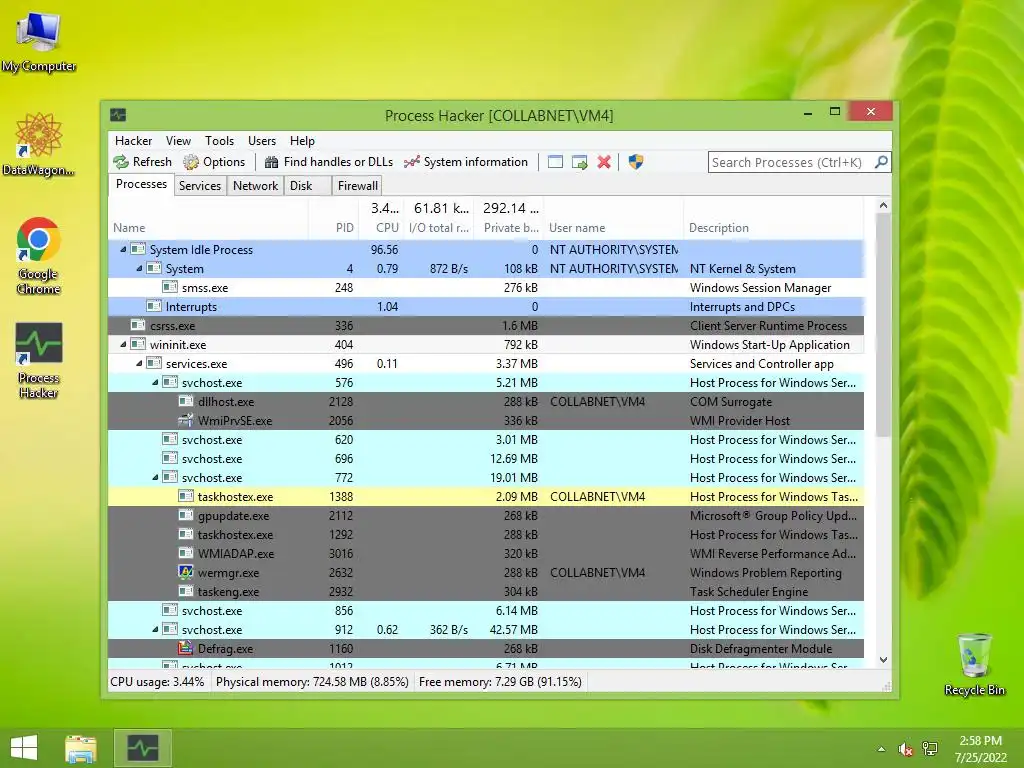The width and height of the screenshot is (1024, 768).
Task: Click the Windows Start button
Action: (24, 748)
